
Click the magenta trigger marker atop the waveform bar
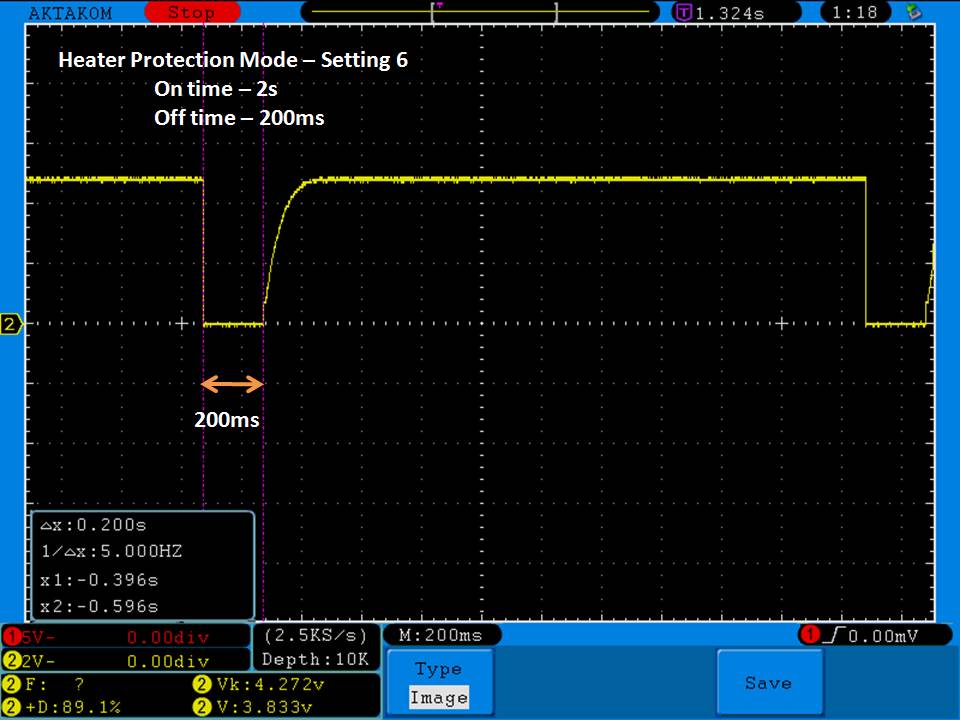[x=439, y=5]
